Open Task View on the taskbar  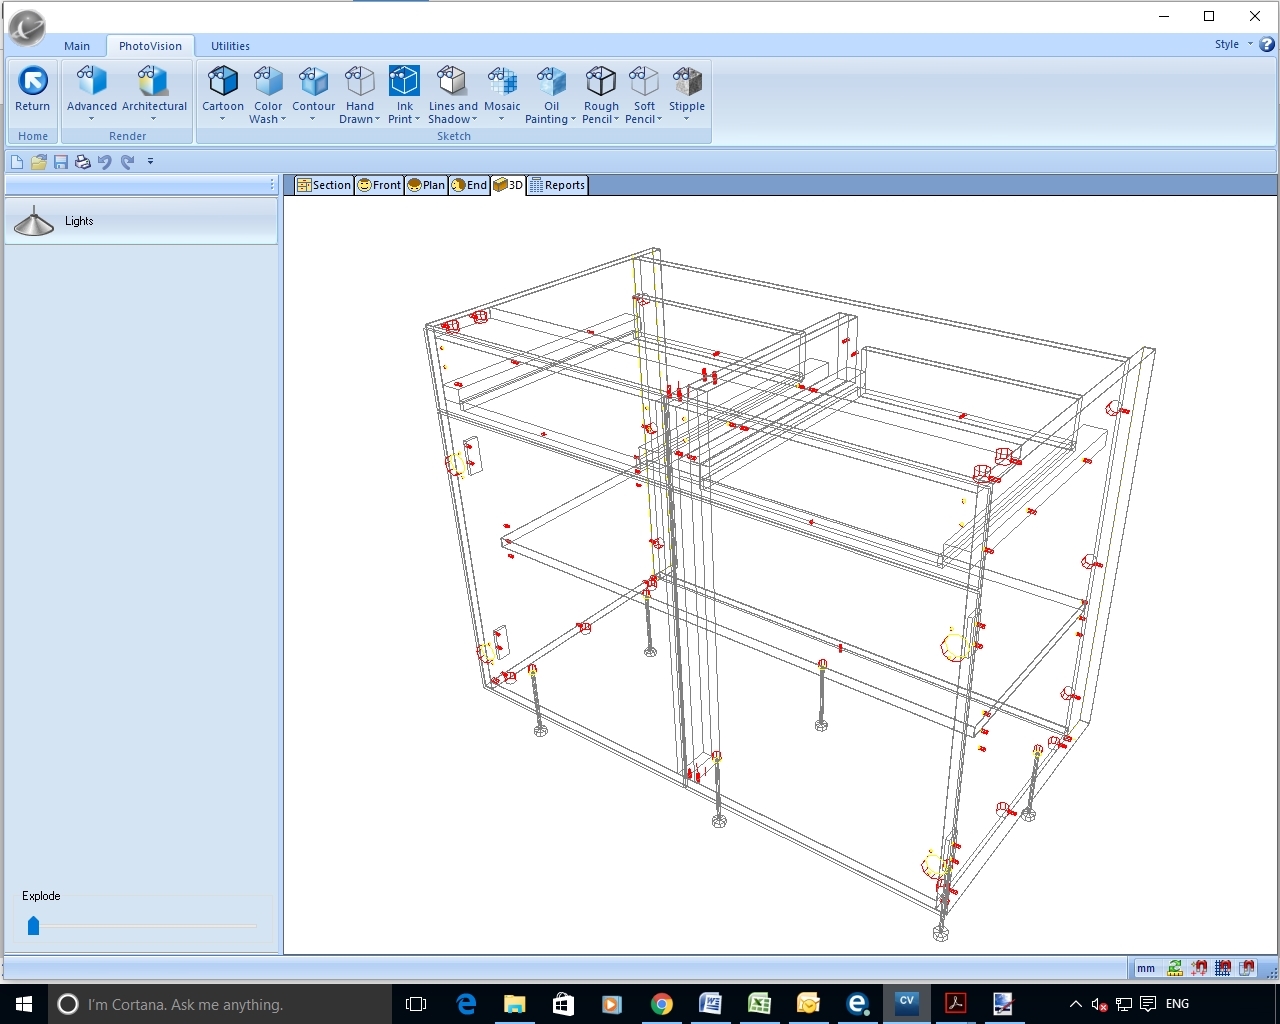[416, 1004]
